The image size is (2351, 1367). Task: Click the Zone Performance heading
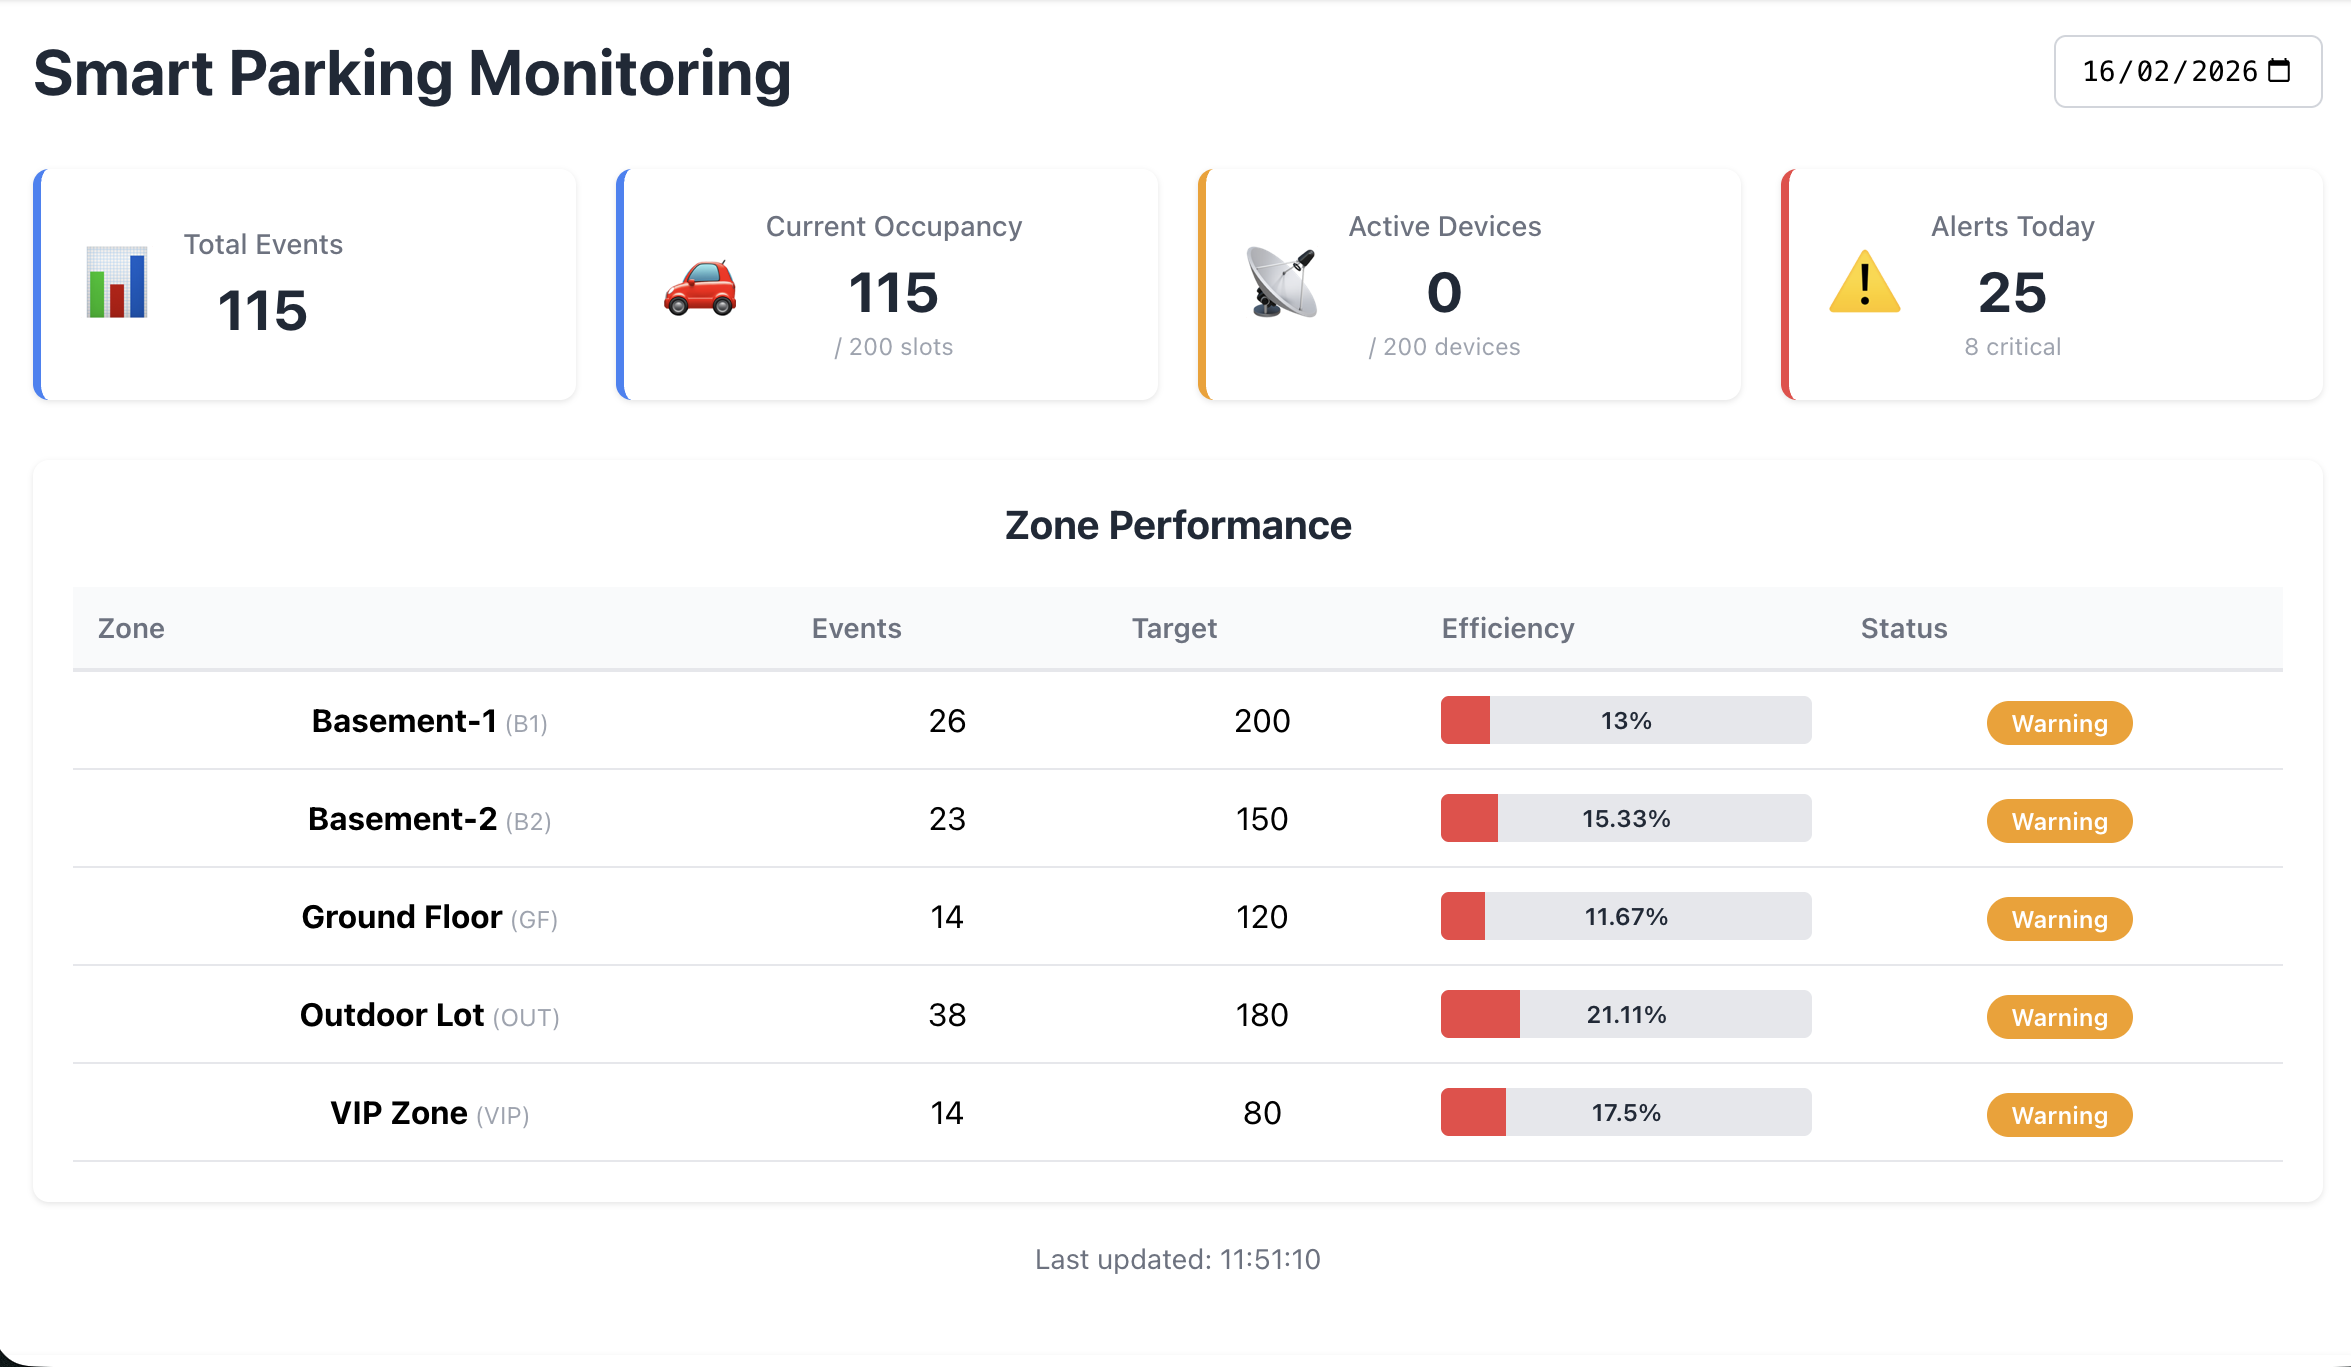[x=1178, y=525]
